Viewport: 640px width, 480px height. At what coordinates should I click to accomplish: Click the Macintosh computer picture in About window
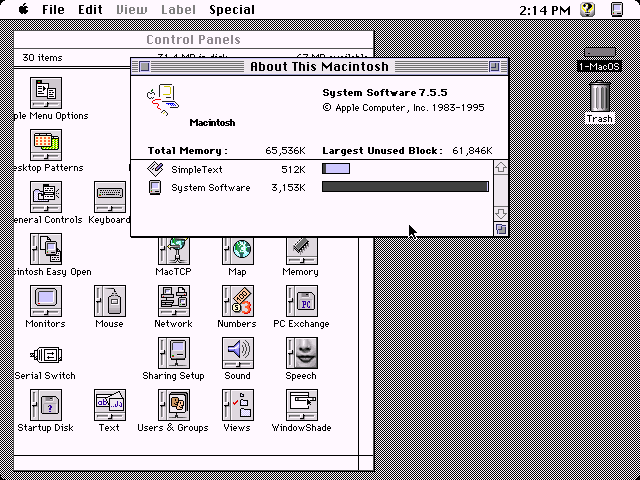pyautogui.click(x=163, y=100)
